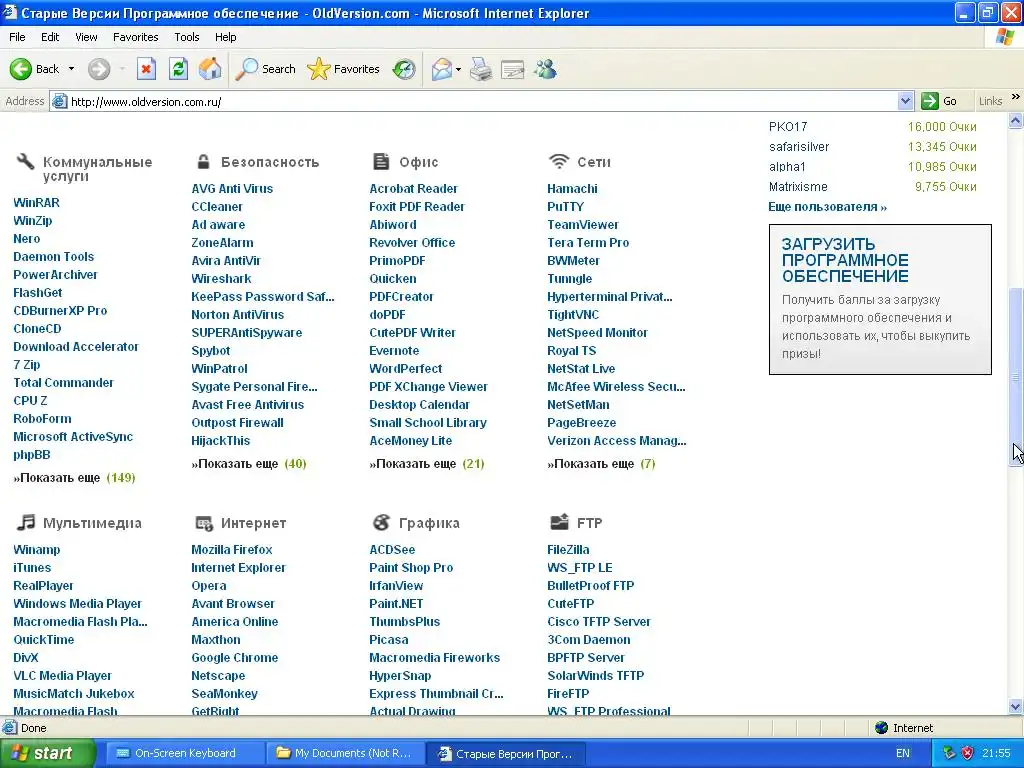Open the Total Commander link
Screen dimensions: 1024x768
coord(63,383)
